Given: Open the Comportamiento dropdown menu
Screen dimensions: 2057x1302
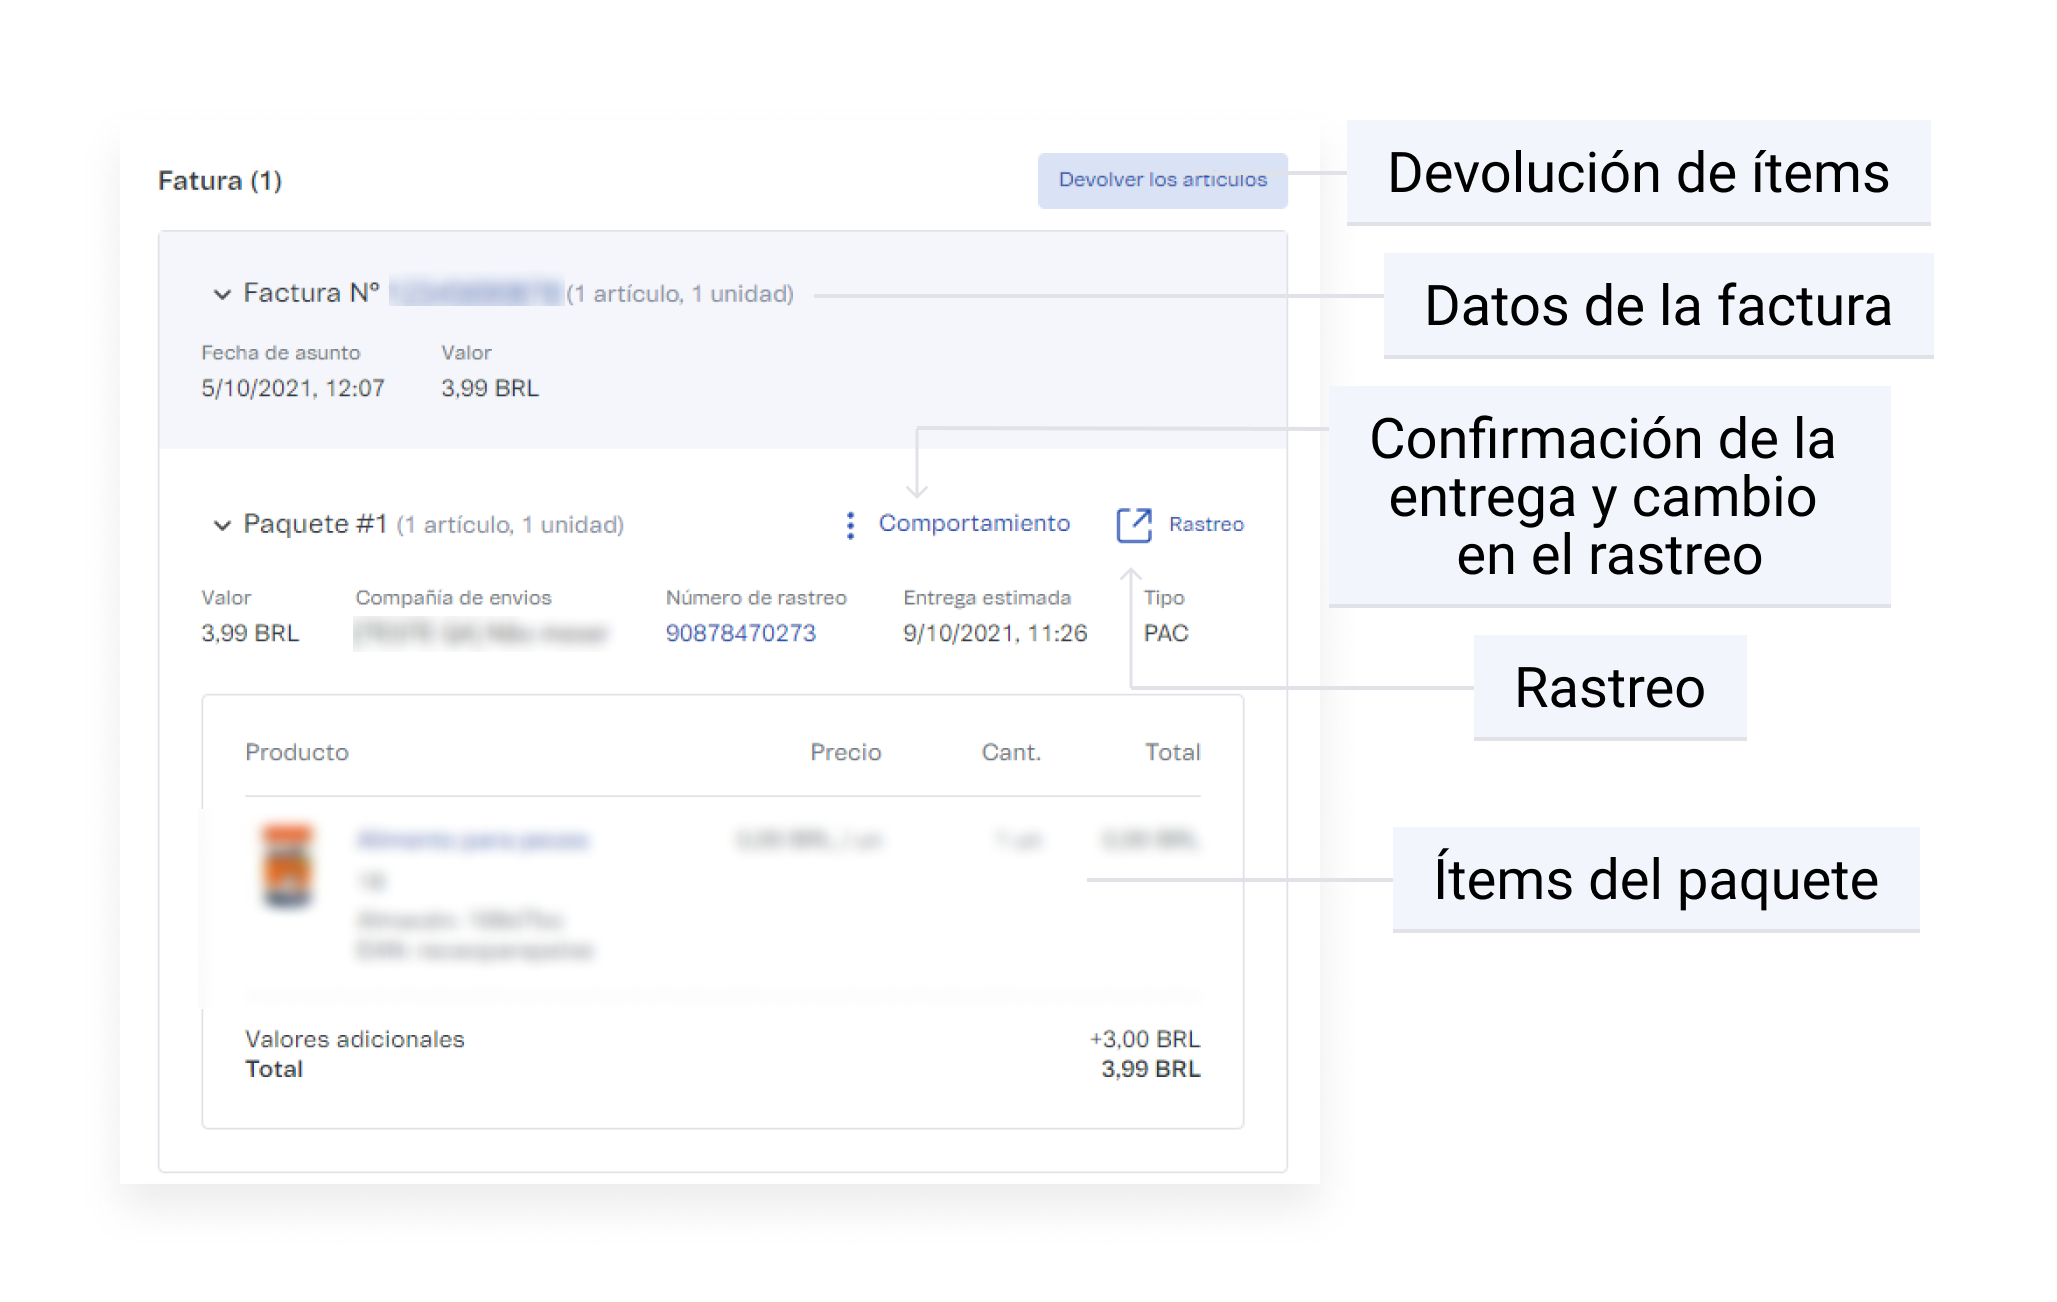Looking at the screenshot, I should [x=973, y=523].
